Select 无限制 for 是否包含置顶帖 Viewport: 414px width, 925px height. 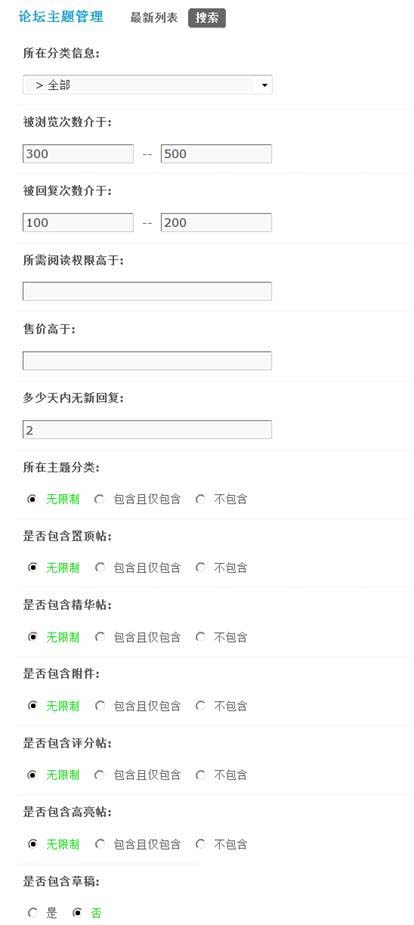32,568
